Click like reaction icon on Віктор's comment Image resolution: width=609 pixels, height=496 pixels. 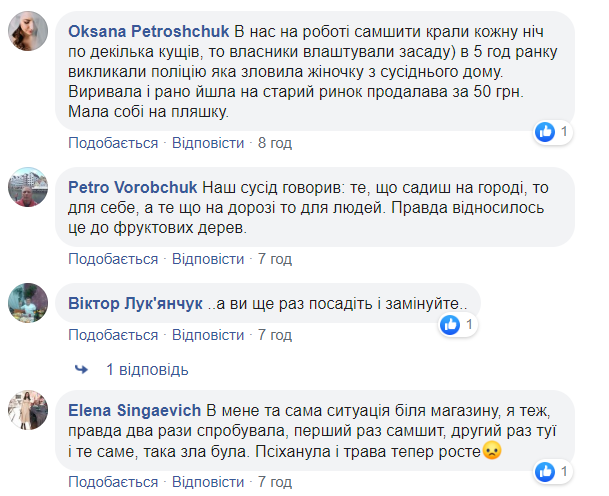click(x=450, y=324)
